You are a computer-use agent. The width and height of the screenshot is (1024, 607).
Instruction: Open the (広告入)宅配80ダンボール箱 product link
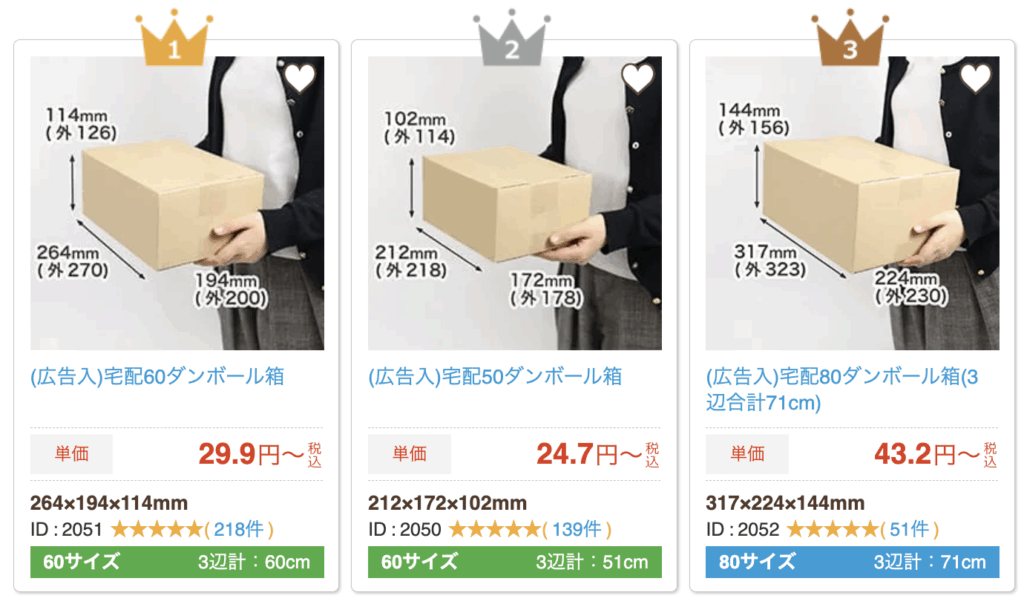click(x=842, y=389)
